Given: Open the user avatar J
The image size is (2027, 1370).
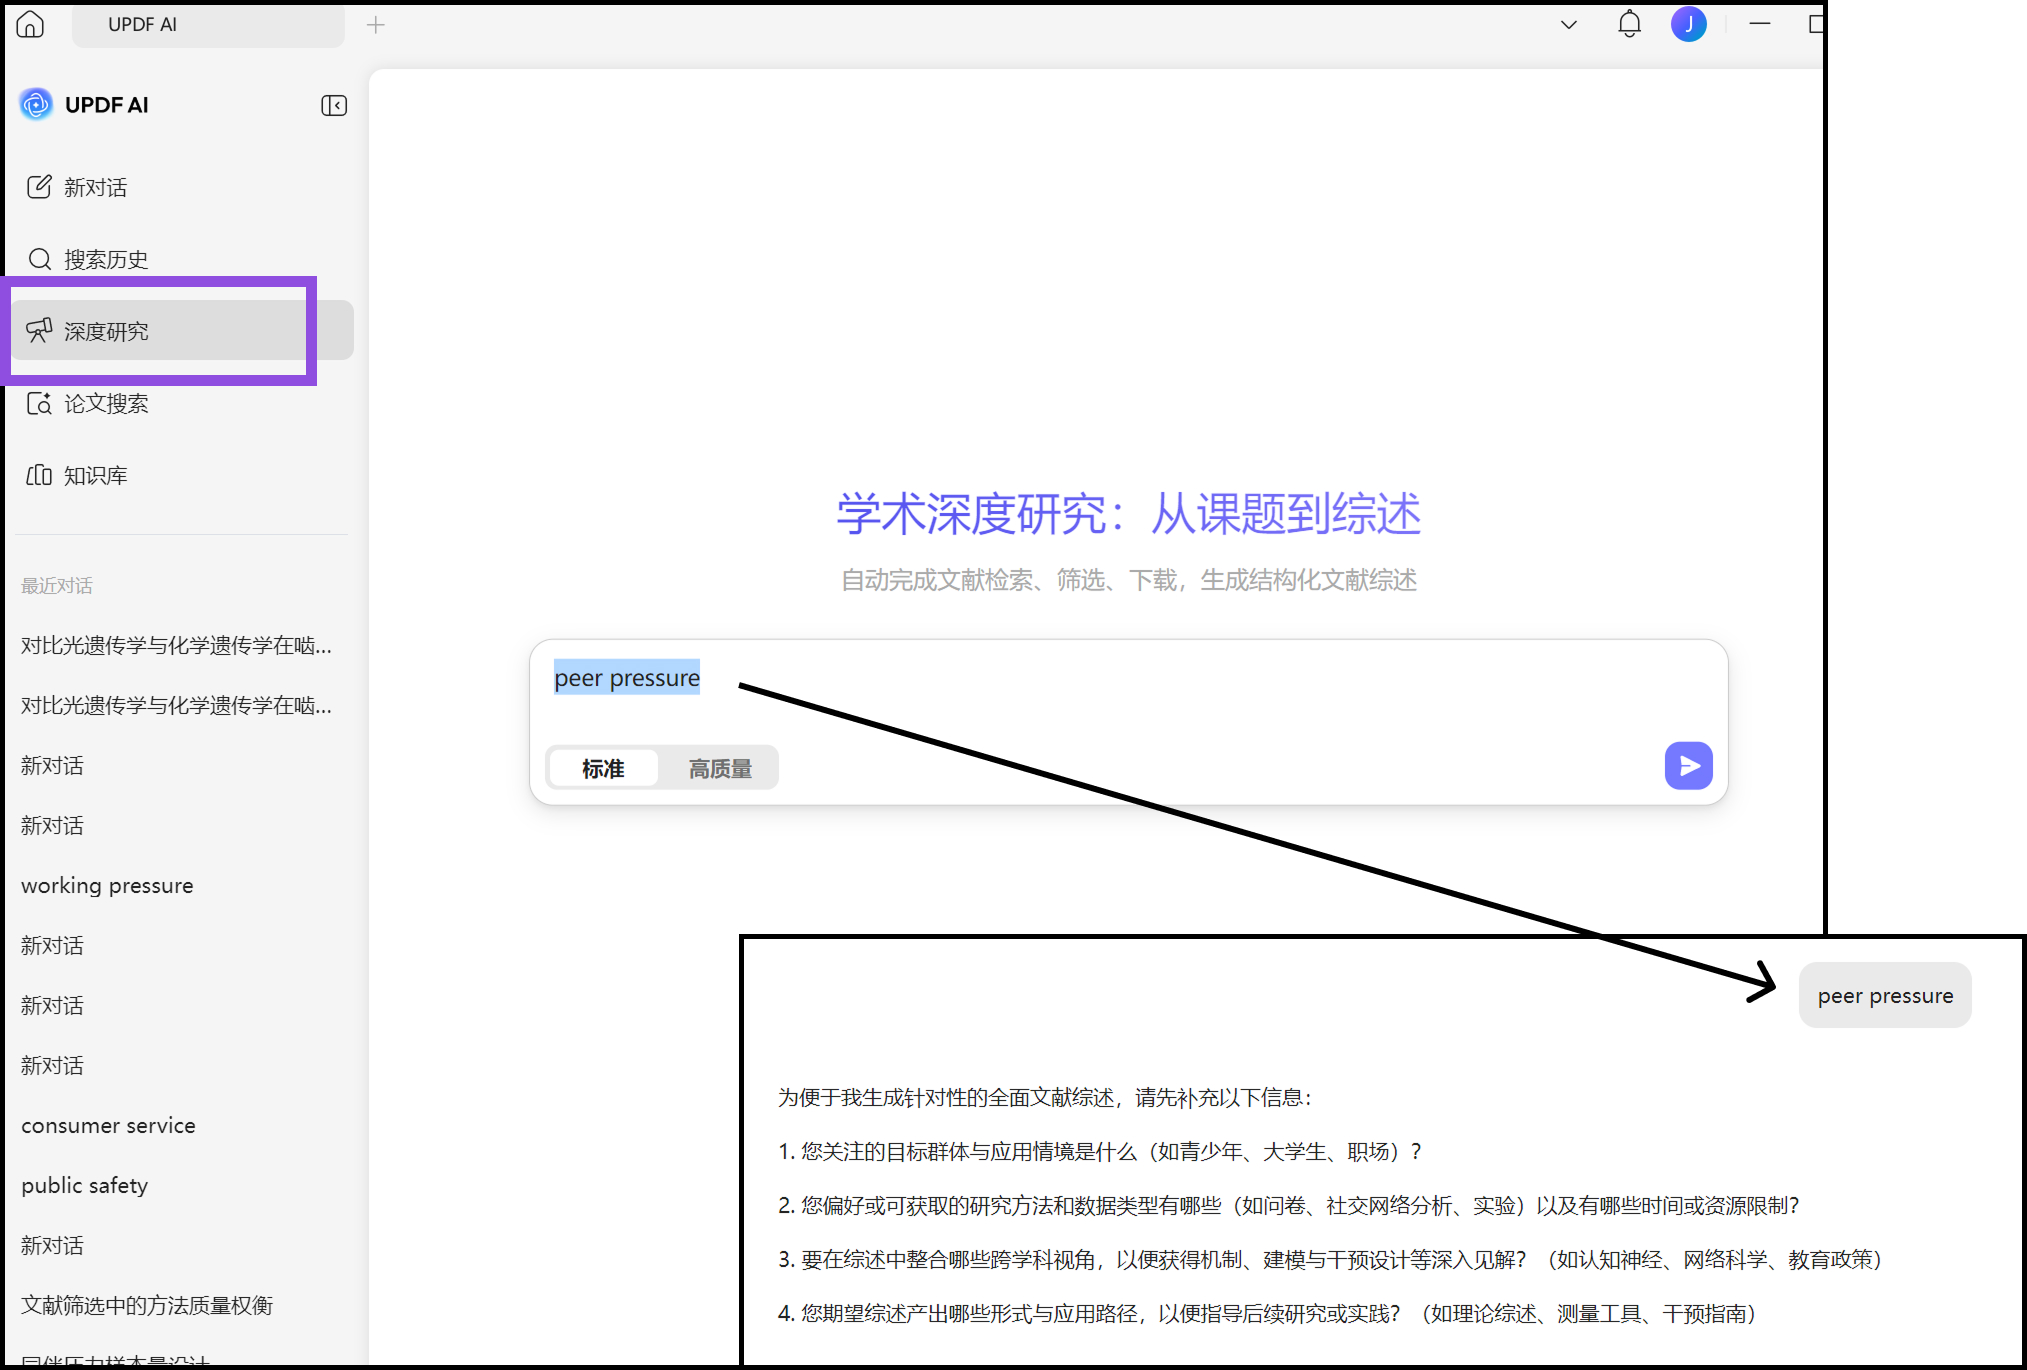Looking at the screenshot, I should (1688, 24).
